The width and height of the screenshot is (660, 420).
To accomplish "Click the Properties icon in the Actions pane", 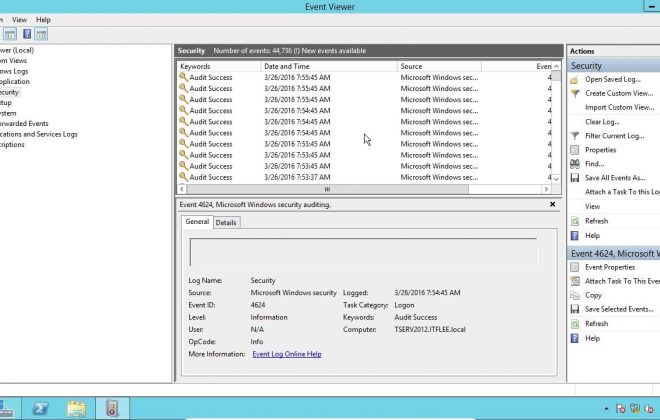I will point(575,150).
